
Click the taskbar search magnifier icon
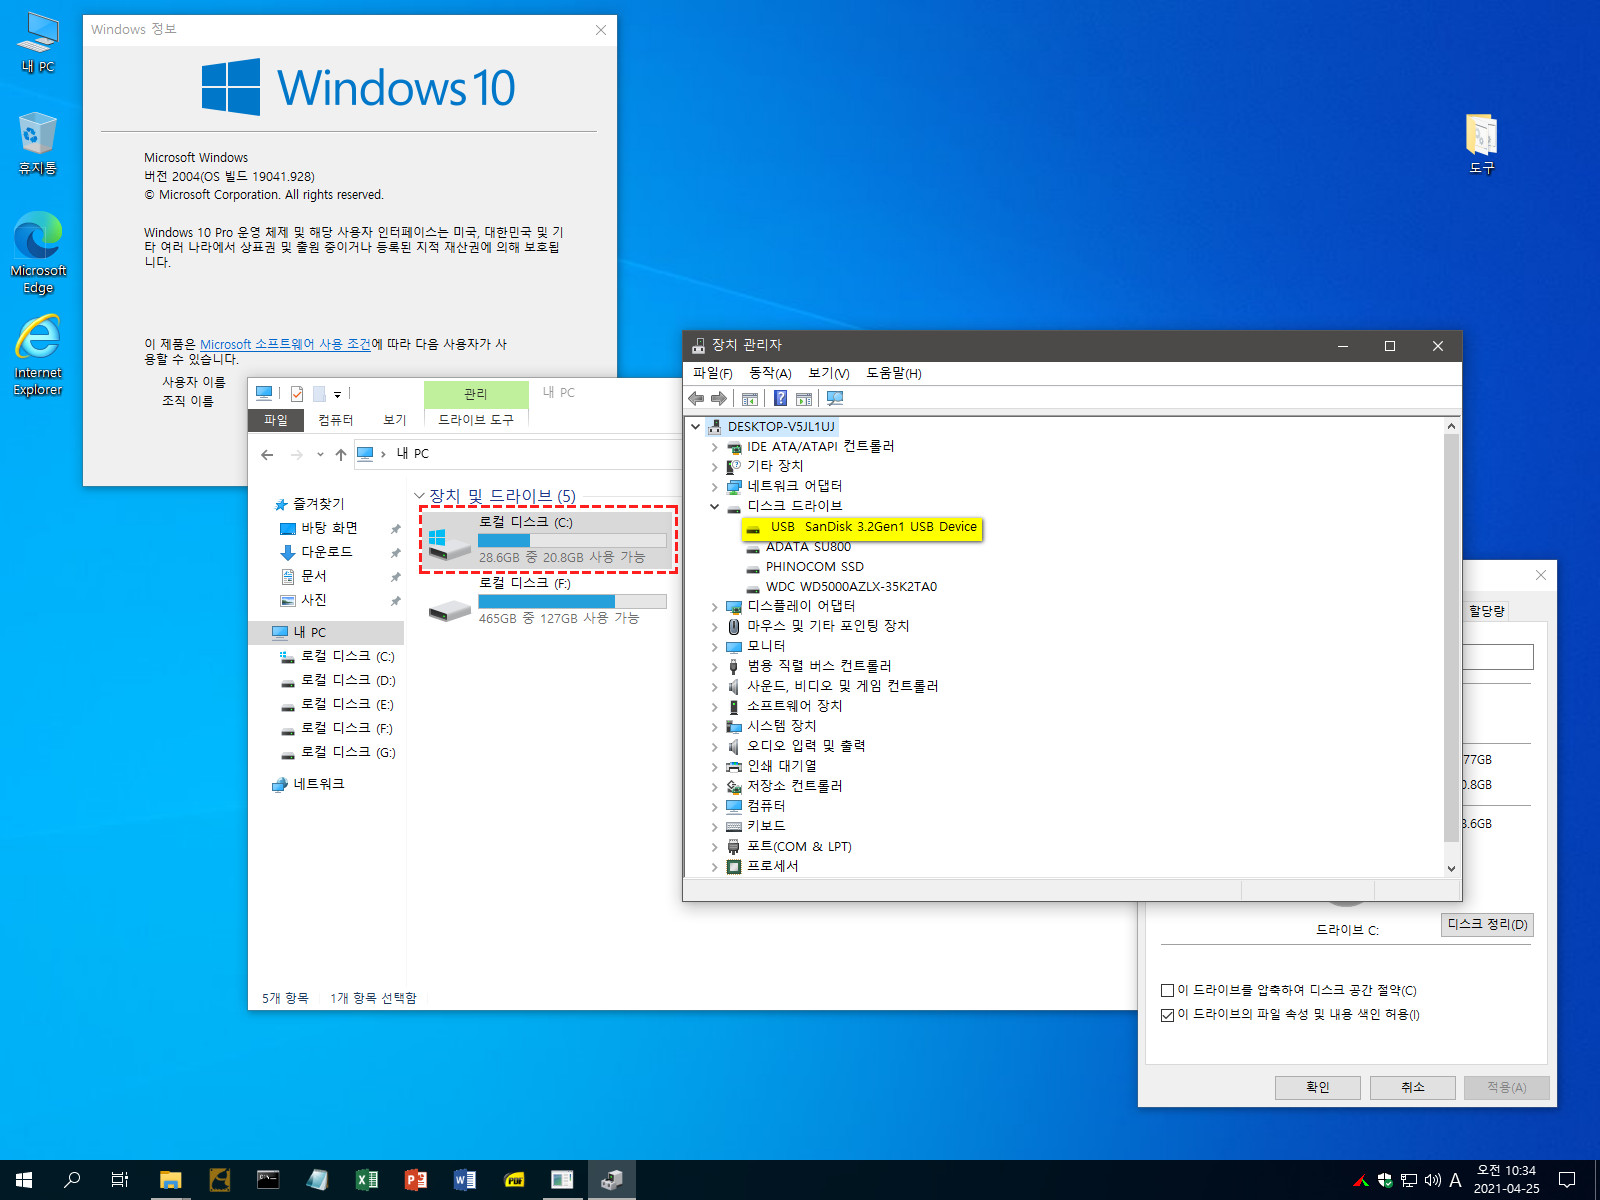click(72, 1180)
